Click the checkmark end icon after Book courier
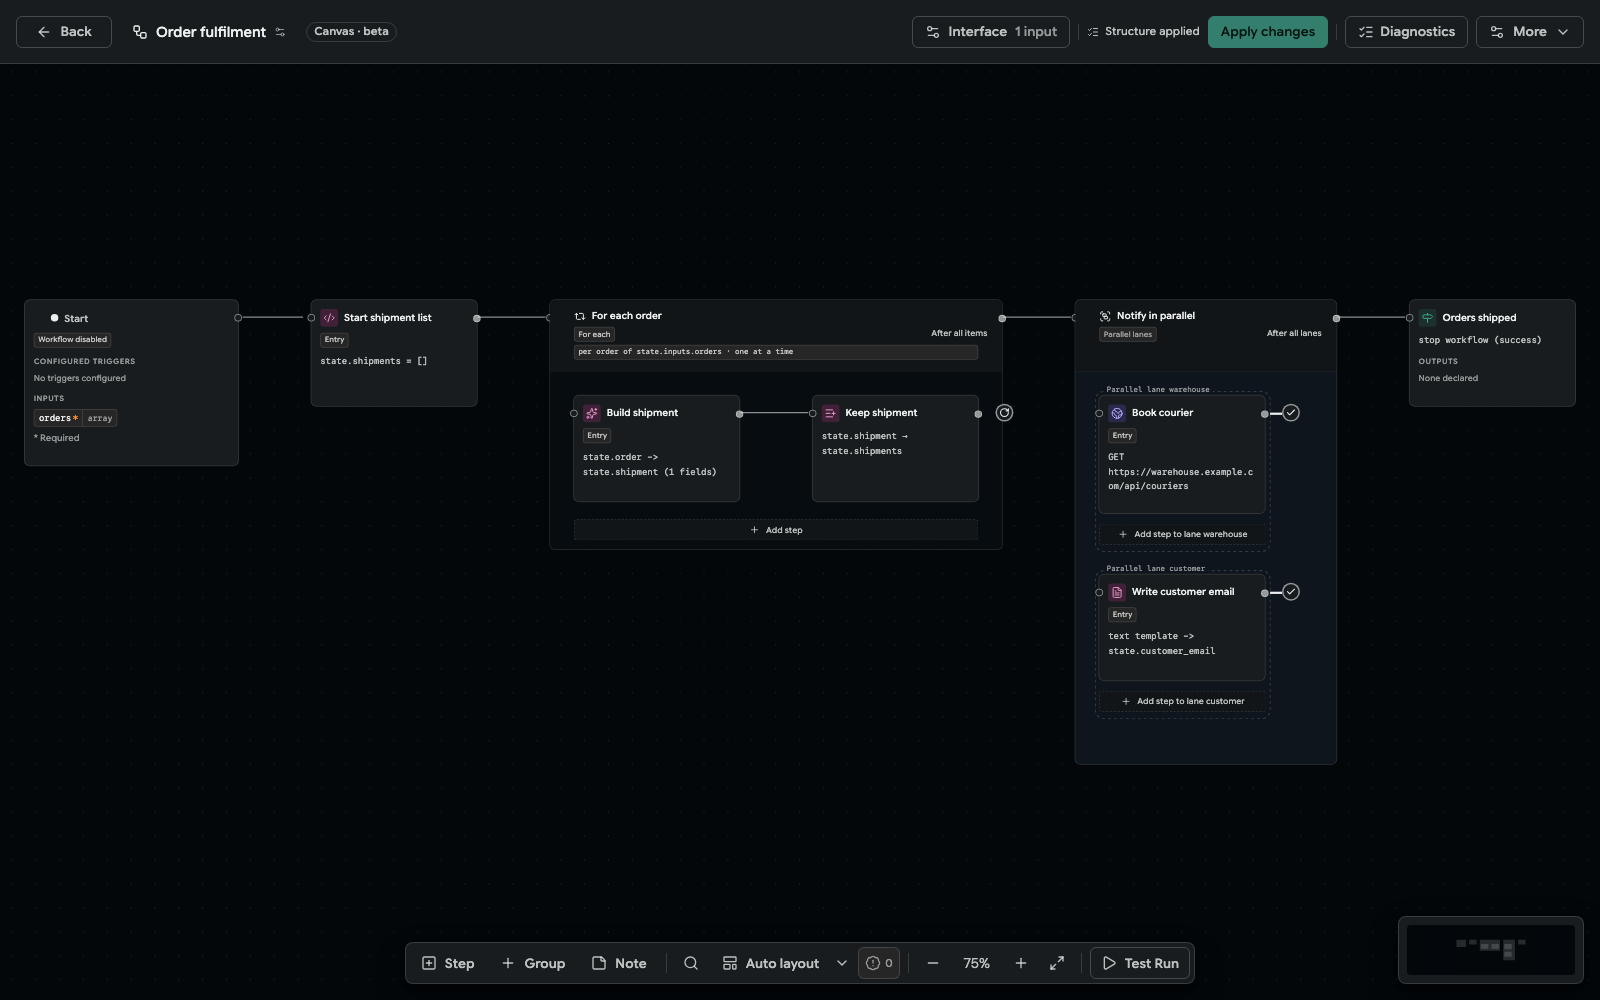This screenshot has width=1600, height=1000. pos(1291,413)
